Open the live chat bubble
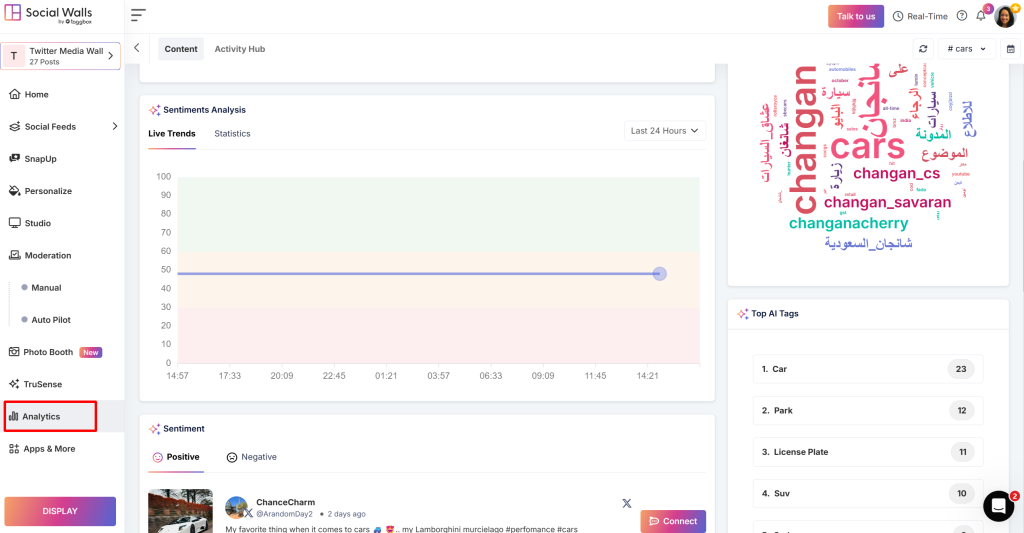Viewport: 1024px width, 533px height. [x=999, y=506]
